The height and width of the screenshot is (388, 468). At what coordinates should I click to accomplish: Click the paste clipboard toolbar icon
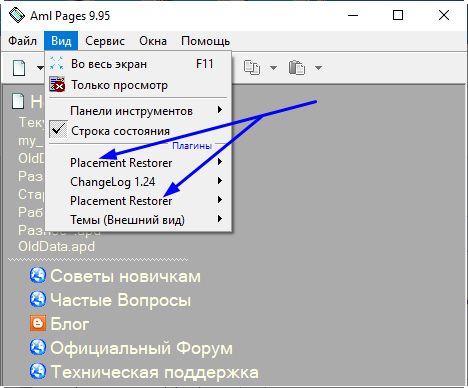[297, 68]
